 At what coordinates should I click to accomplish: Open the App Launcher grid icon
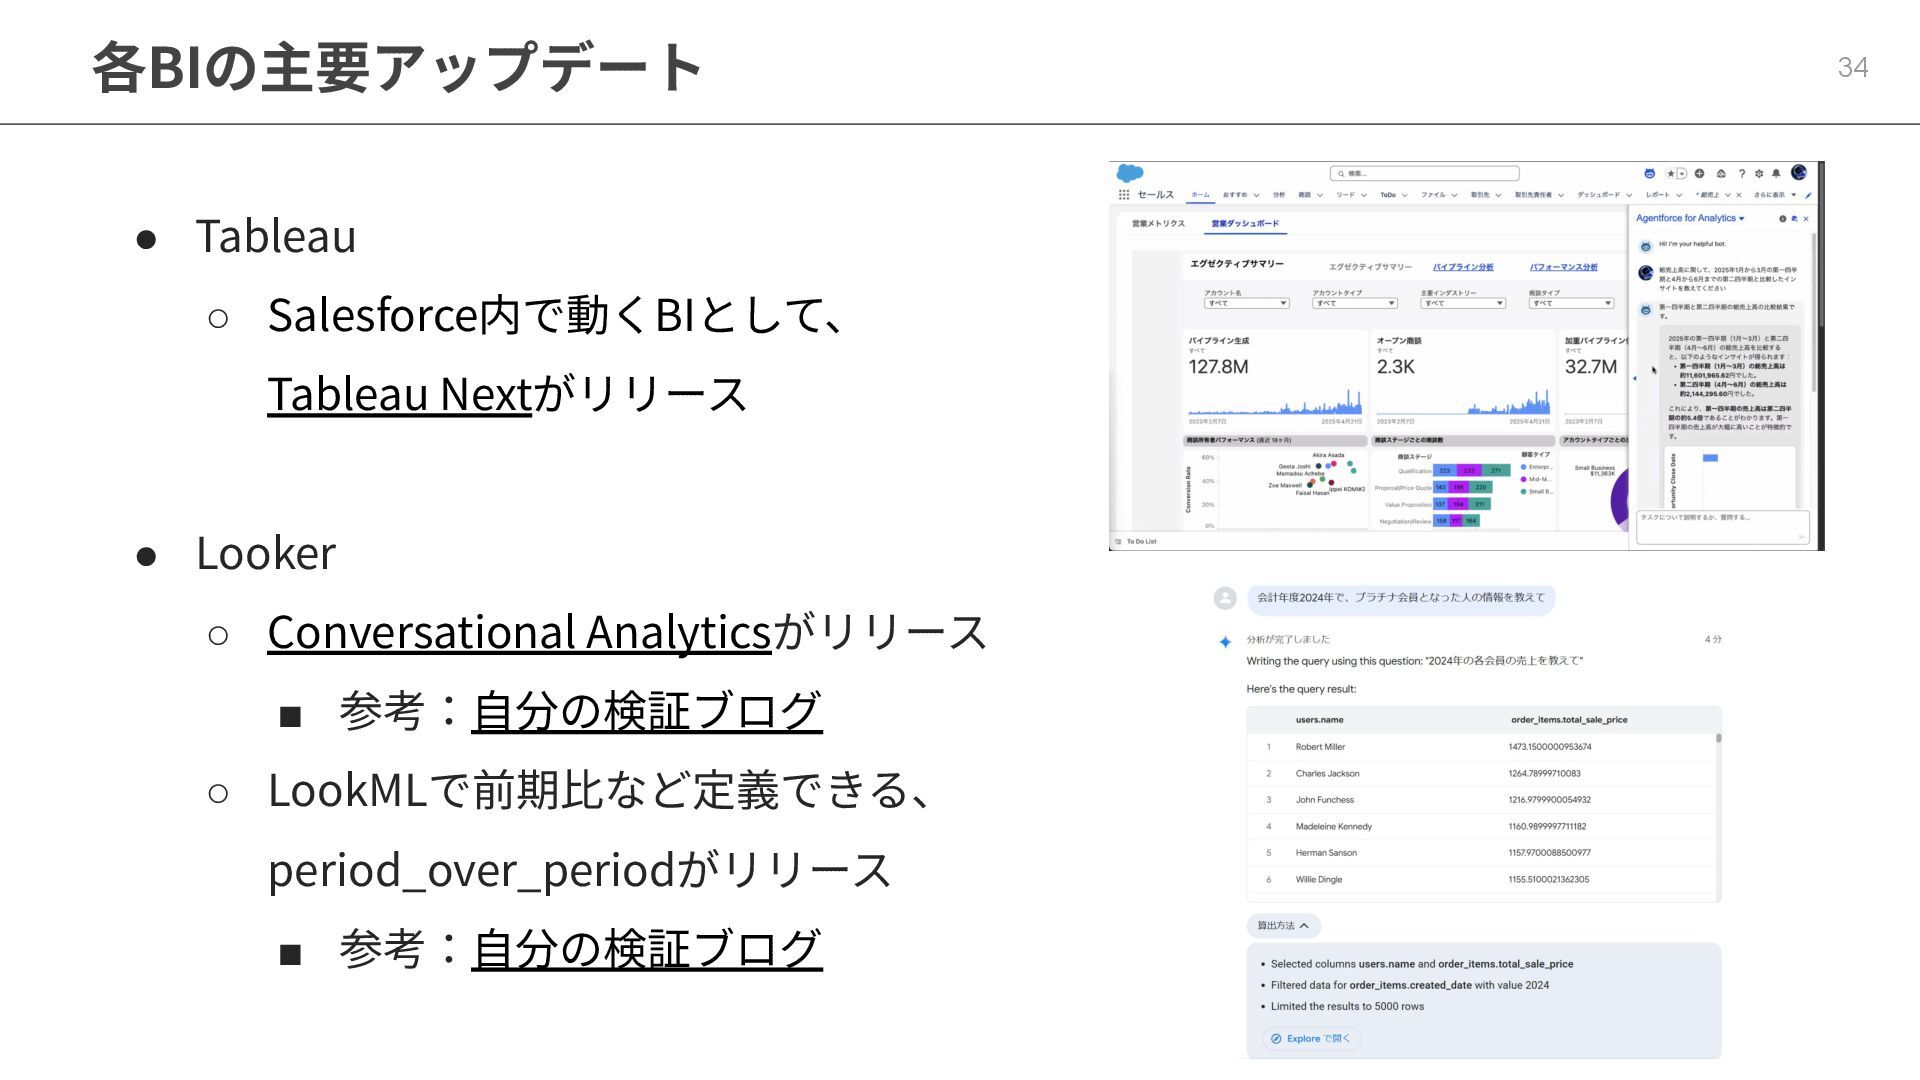1124,195
